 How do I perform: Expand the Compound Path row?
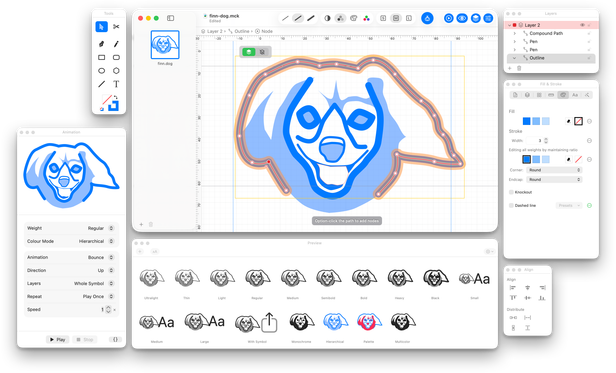(x=515, y=33)
